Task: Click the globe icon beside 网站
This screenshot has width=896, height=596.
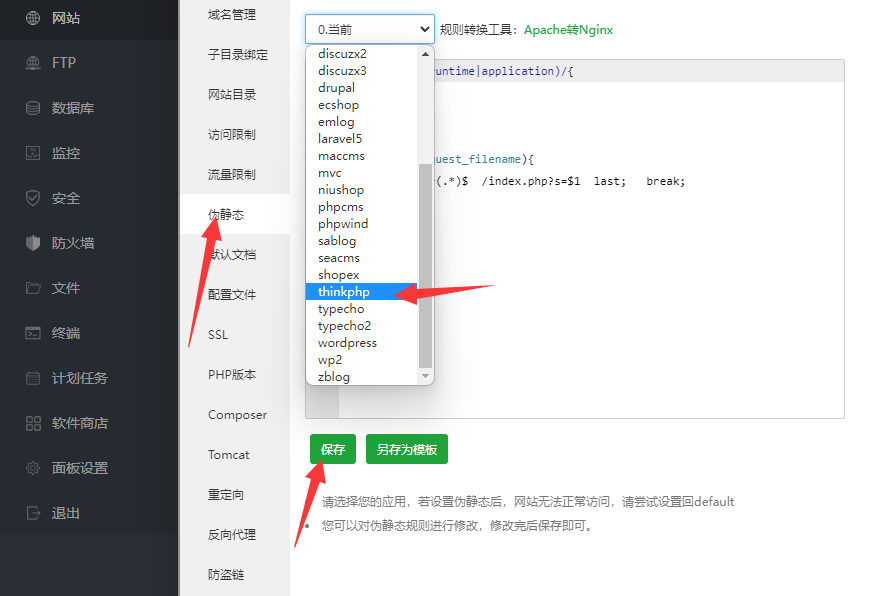Action: (33, 18)
